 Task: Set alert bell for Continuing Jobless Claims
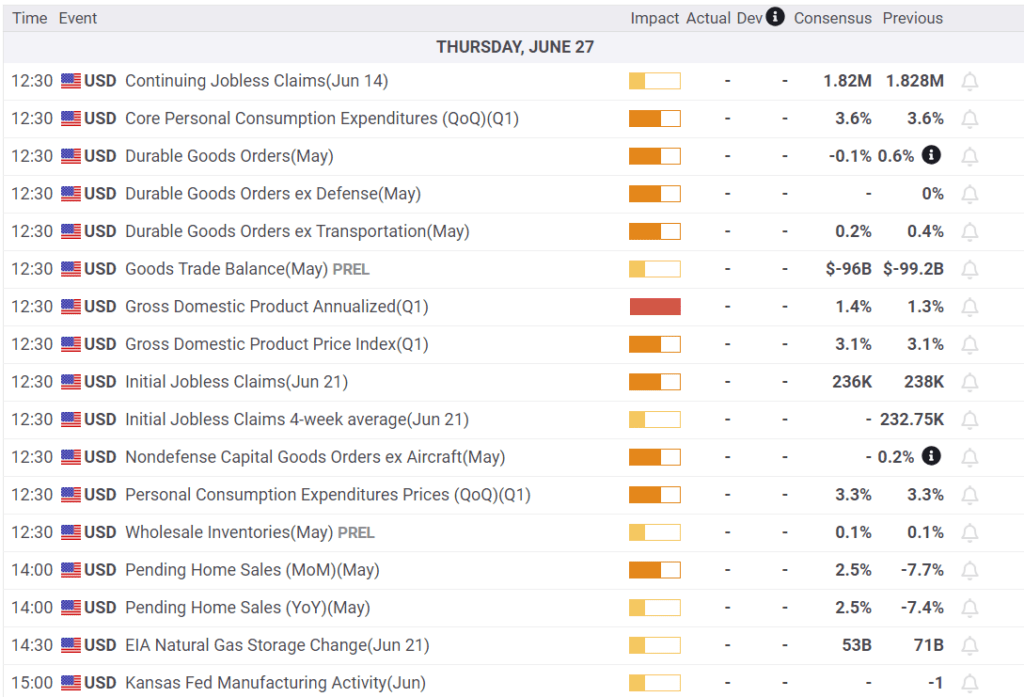click(x=970, y=82)
